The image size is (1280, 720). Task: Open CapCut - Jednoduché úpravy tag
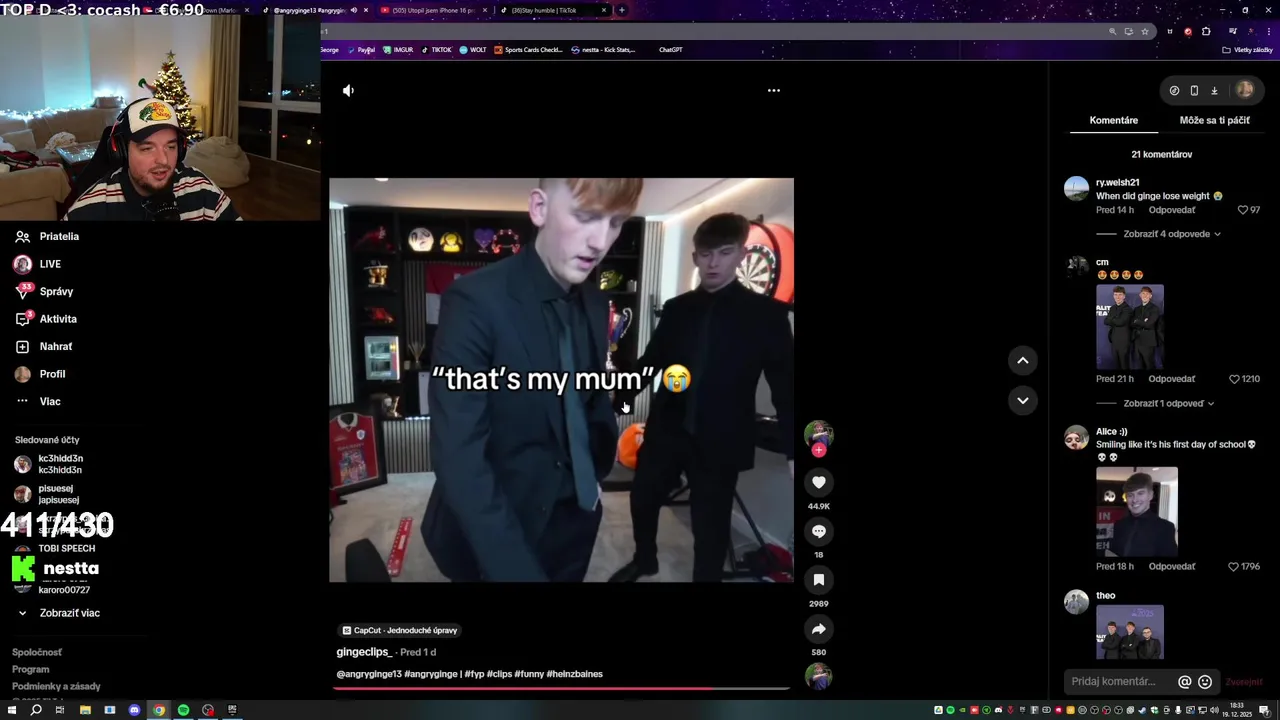coord(400,630)
